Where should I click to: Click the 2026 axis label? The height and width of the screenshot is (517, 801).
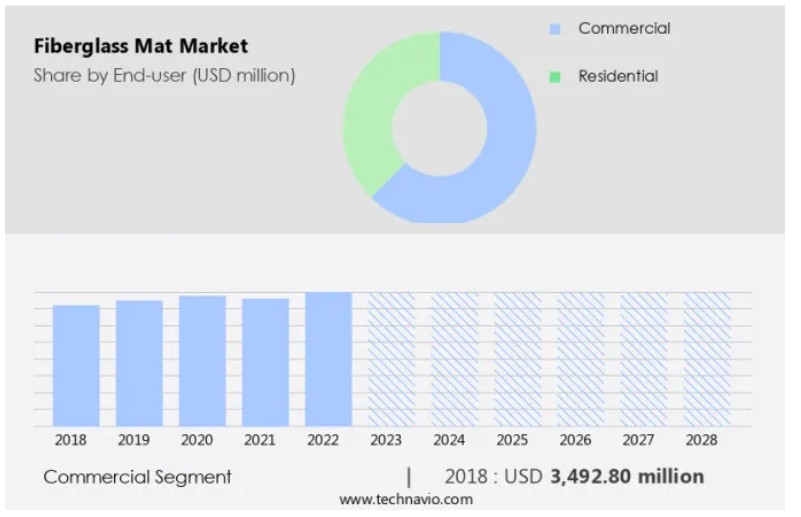575,440
